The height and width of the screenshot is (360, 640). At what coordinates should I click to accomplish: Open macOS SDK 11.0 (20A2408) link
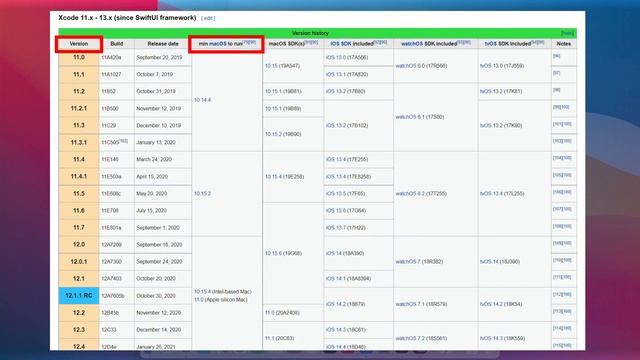tap(282, 313)
